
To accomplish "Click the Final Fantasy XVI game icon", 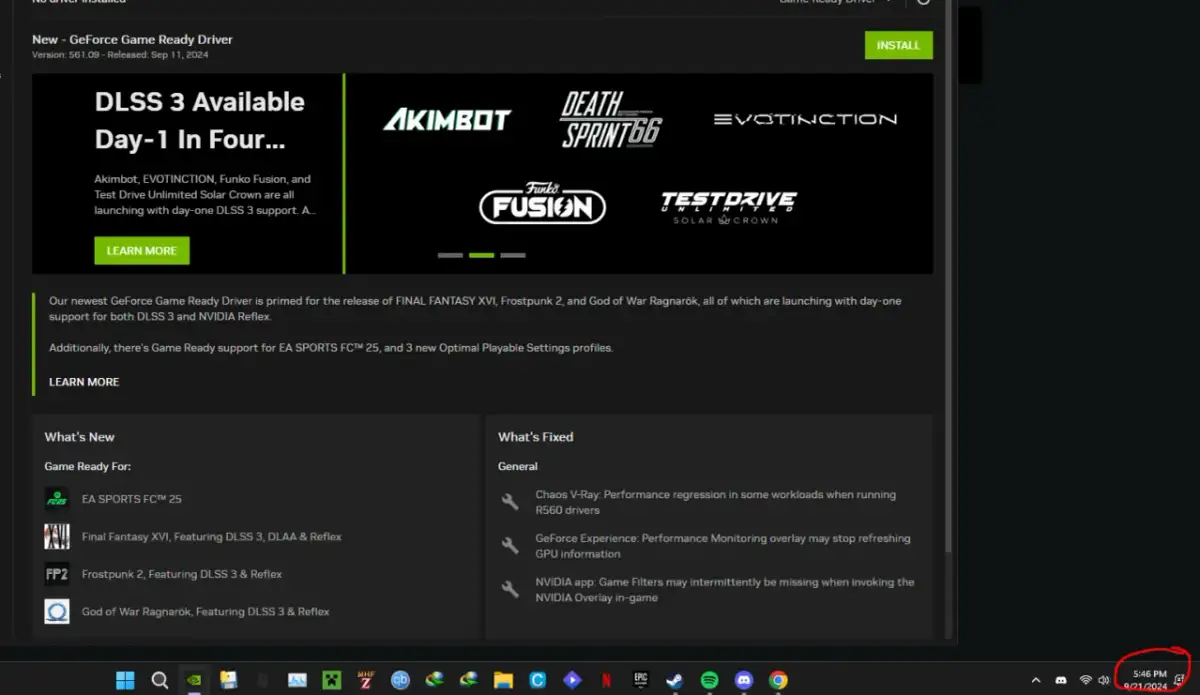I will pos(57,536).
